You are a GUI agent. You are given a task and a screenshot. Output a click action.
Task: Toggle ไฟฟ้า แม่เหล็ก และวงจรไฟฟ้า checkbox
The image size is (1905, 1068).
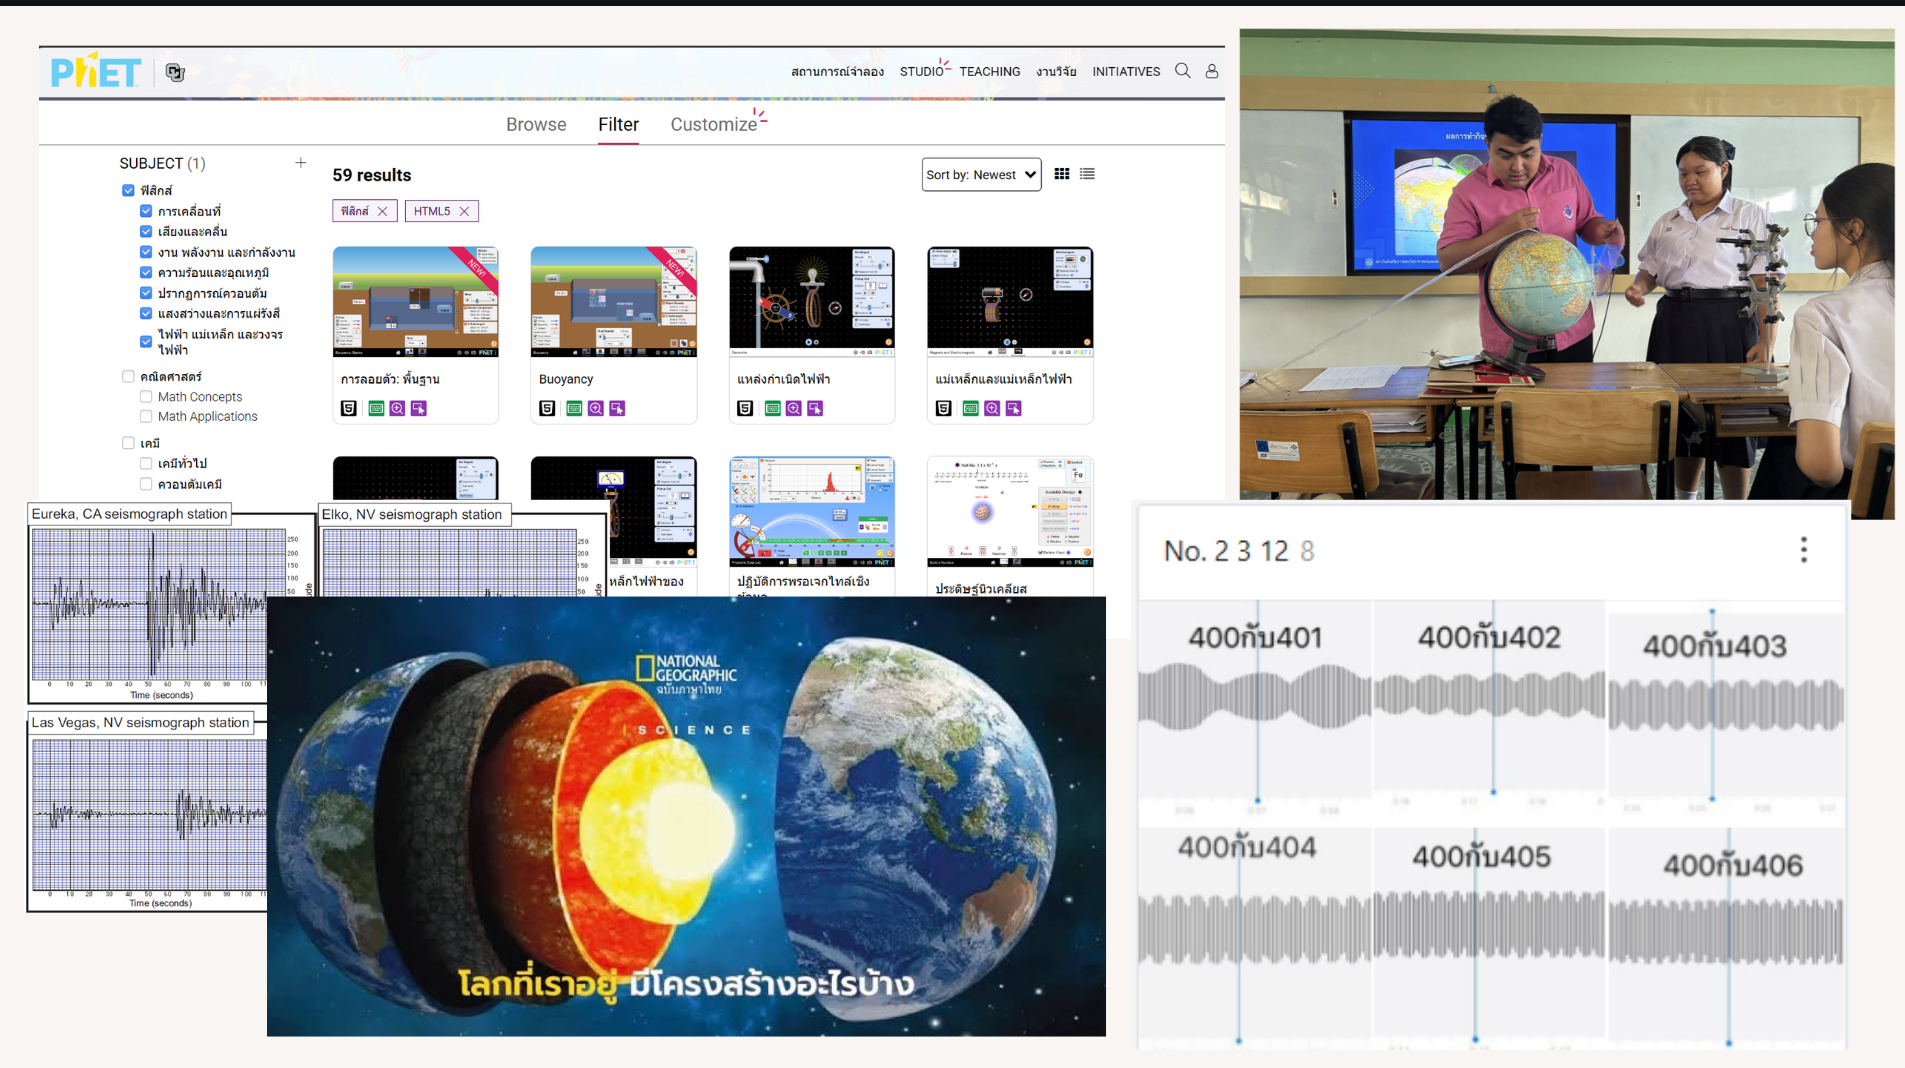tap(146, 341)
